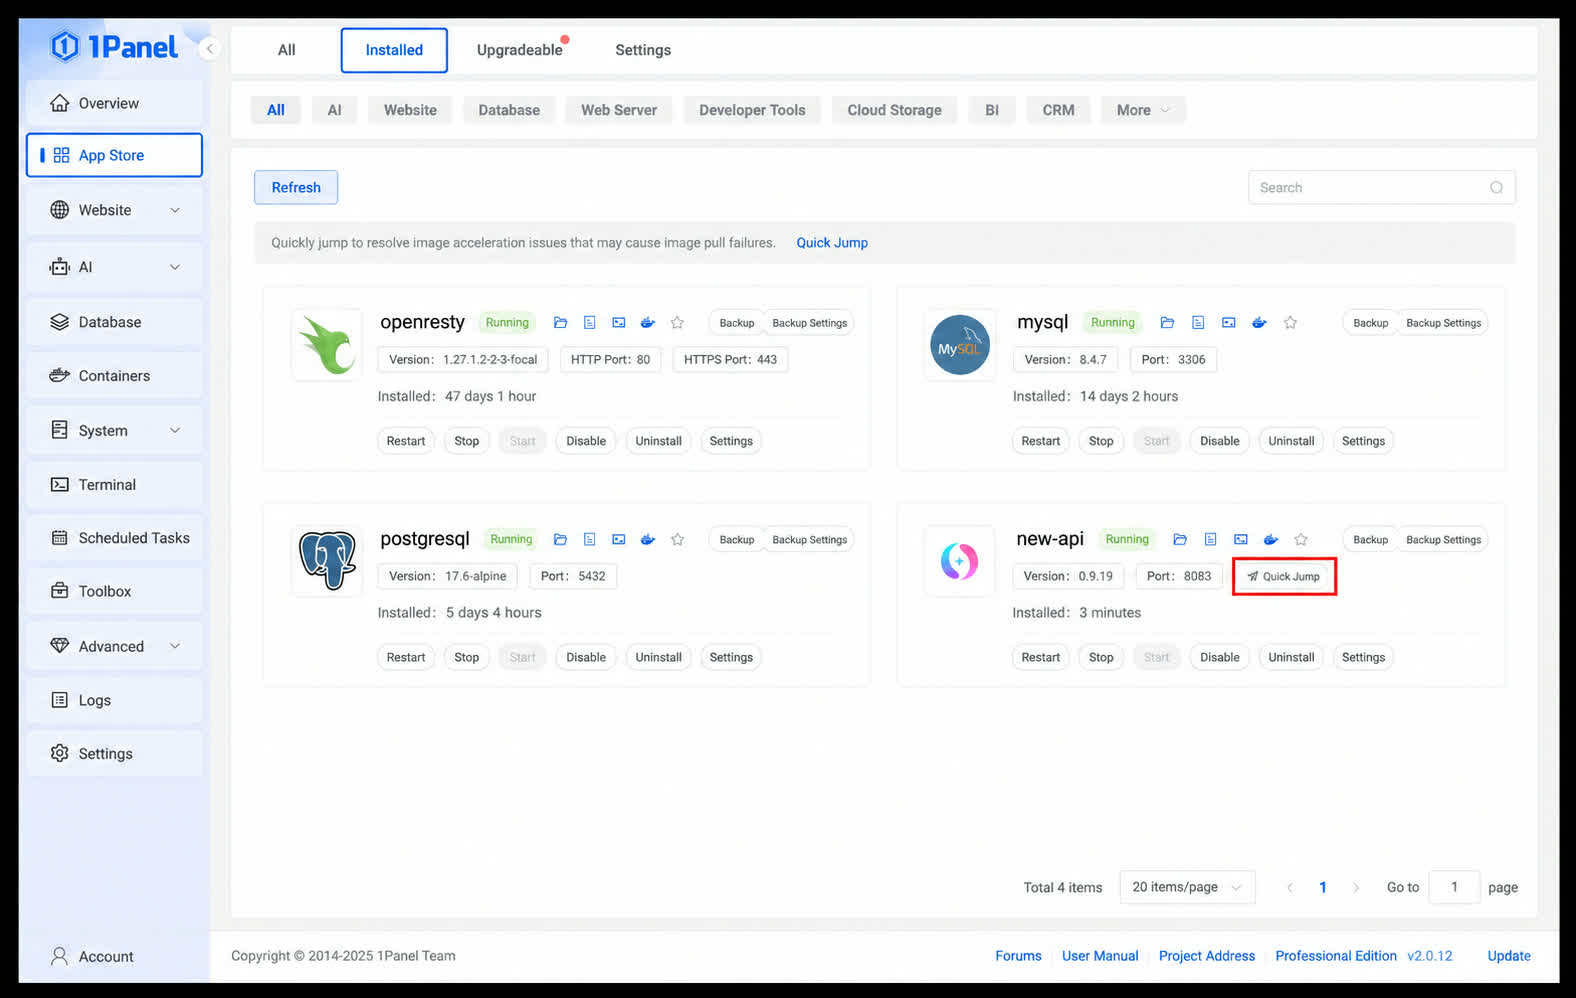View new-api's log document icon

coord(1210,540)
